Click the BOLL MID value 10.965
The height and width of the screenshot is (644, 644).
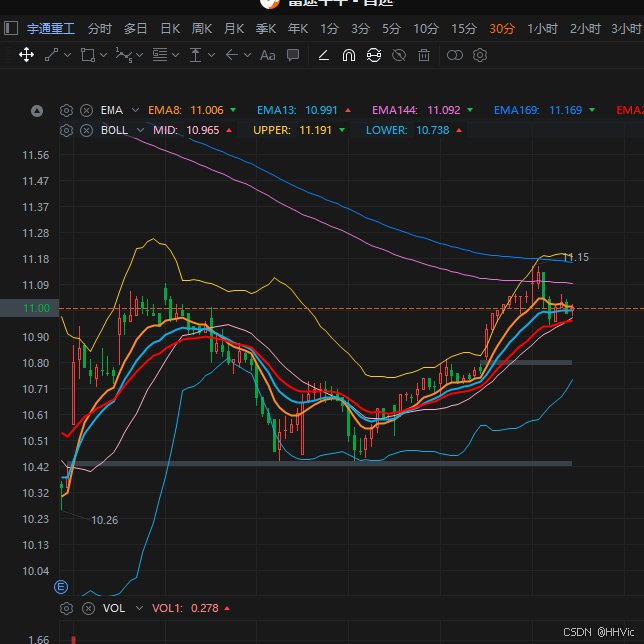203,130
